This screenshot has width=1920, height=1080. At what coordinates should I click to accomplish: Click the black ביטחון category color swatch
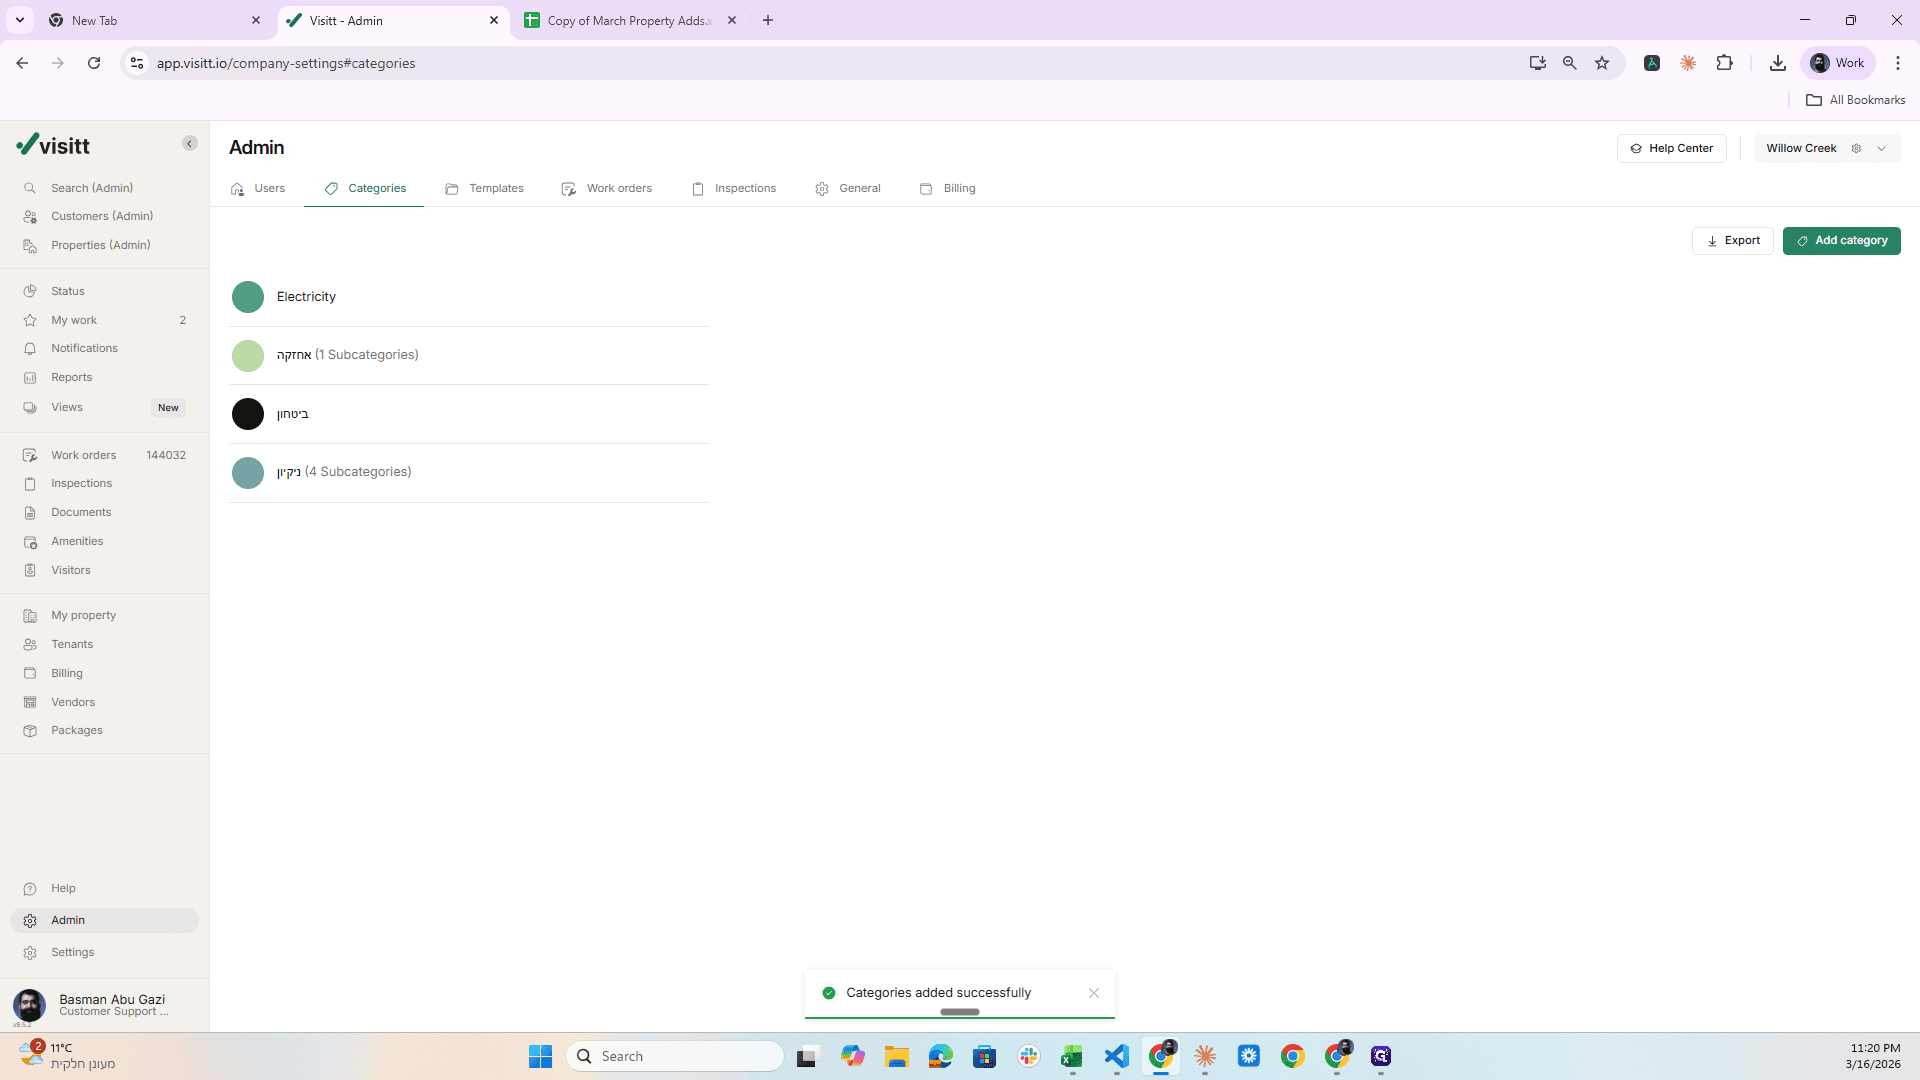click(x=248, y=414)
